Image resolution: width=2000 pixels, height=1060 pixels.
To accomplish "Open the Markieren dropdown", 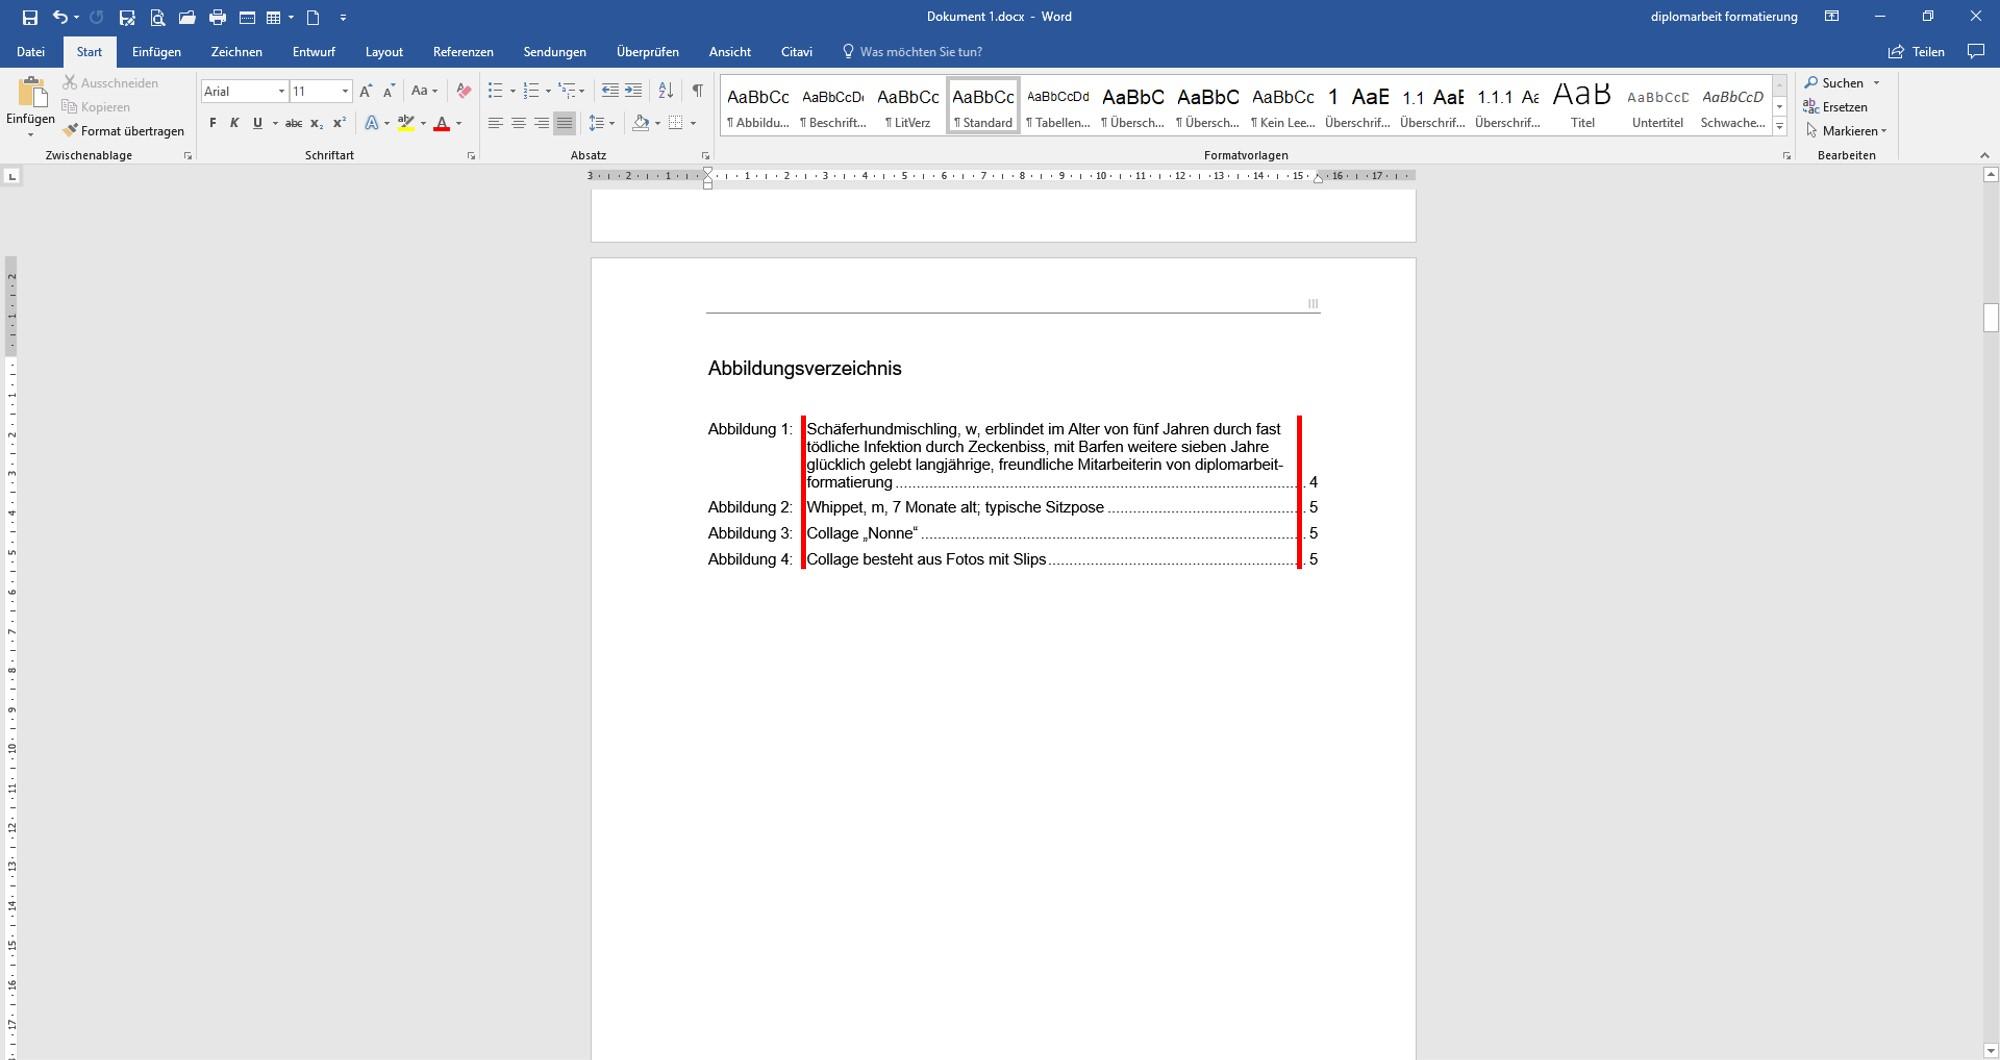I will pyautogui.click(x=1846, y=131).
